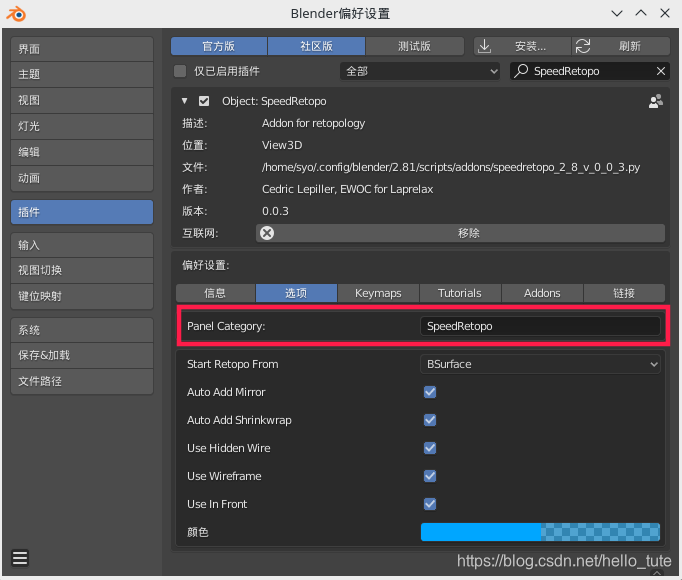Toggle the 官方版 filter button
Image resolution: width=682 pixels, height=580 pixels.
tap(219, 46)
